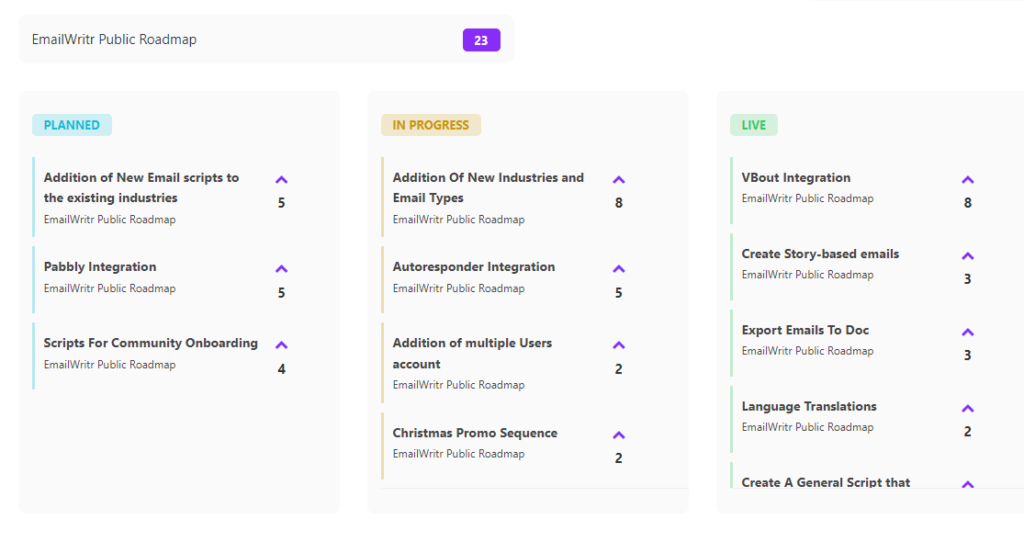1024x542 pixels.
Task: Upvote Addition of New Email scripts card
Action: (281, 180)
